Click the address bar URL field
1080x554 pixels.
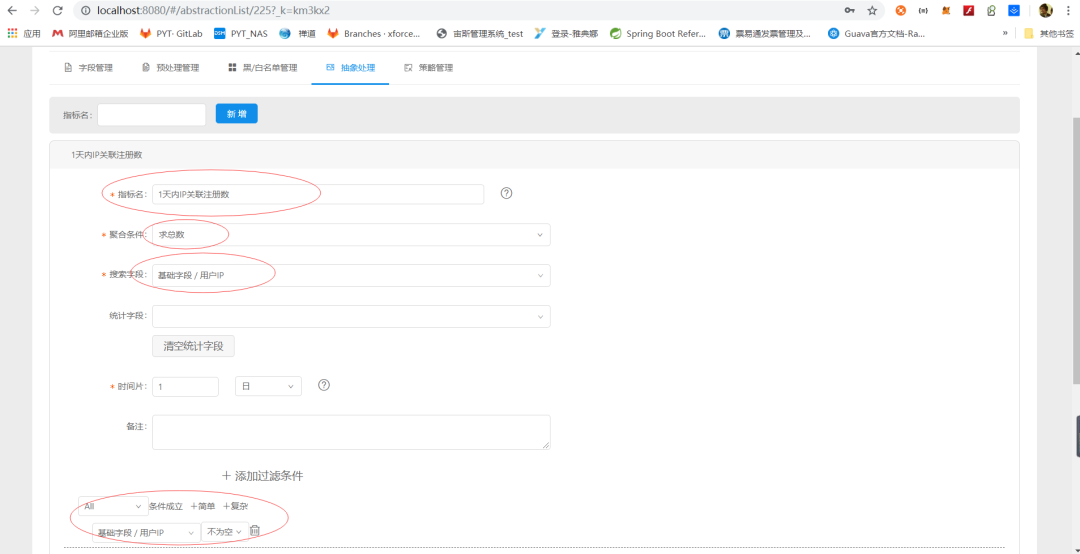point(455,10)
